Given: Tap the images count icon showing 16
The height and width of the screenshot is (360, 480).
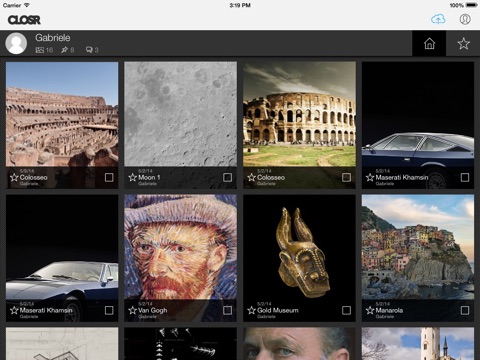Looking at the screenshot, I should (40, 50).
